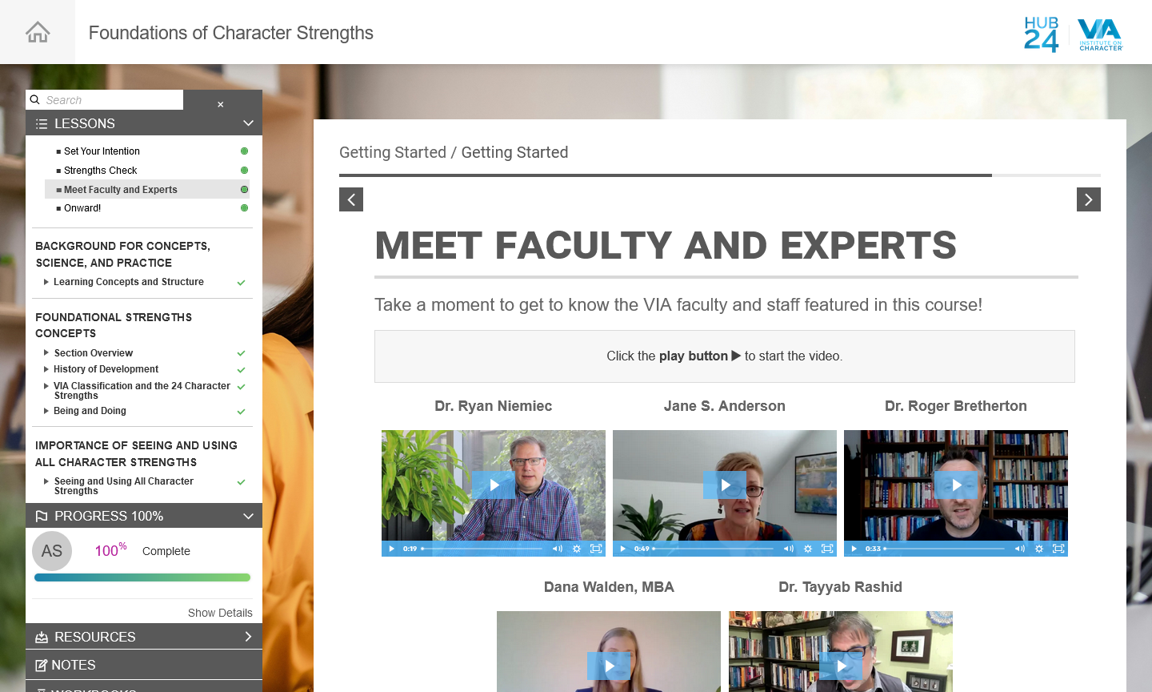Mute Jane S. Anderson's video
The height and width of the screenshot is (692, 1152).
(789, 548)
